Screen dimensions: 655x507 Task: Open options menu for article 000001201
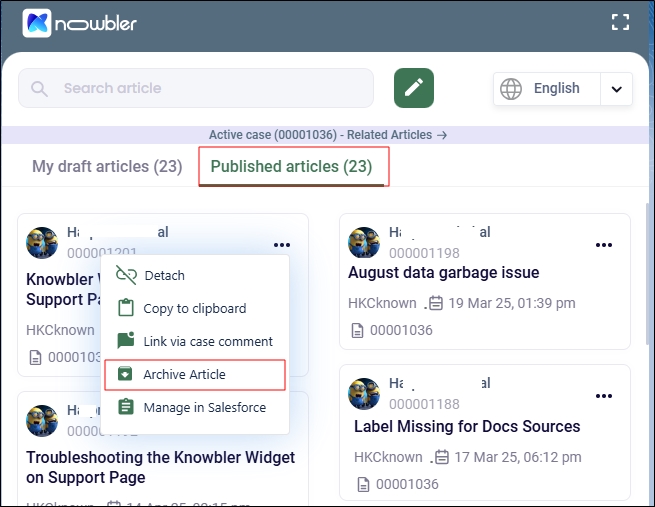[282, 245]
